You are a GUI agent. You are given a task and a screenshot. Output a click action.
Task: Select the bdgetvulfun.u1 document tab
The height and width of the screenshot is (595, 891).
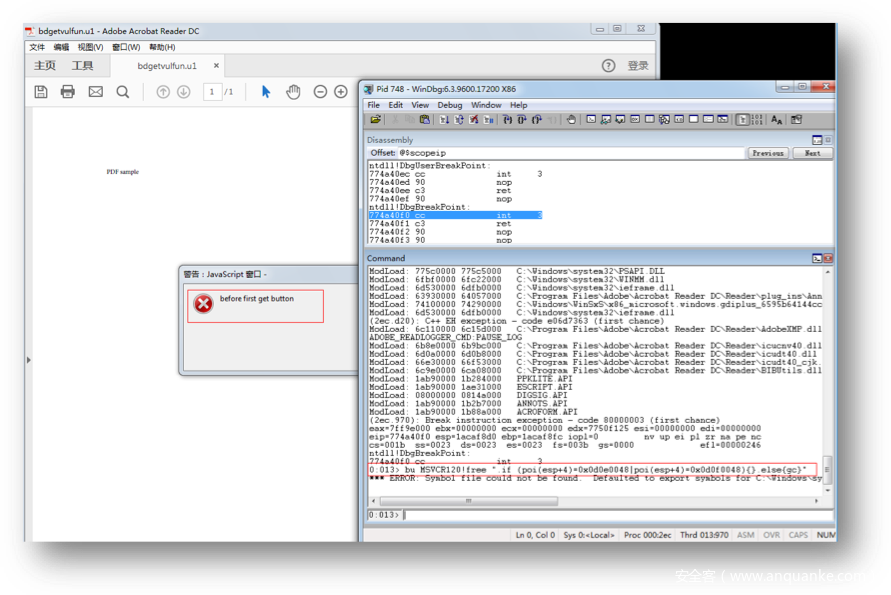pos(167,66)
